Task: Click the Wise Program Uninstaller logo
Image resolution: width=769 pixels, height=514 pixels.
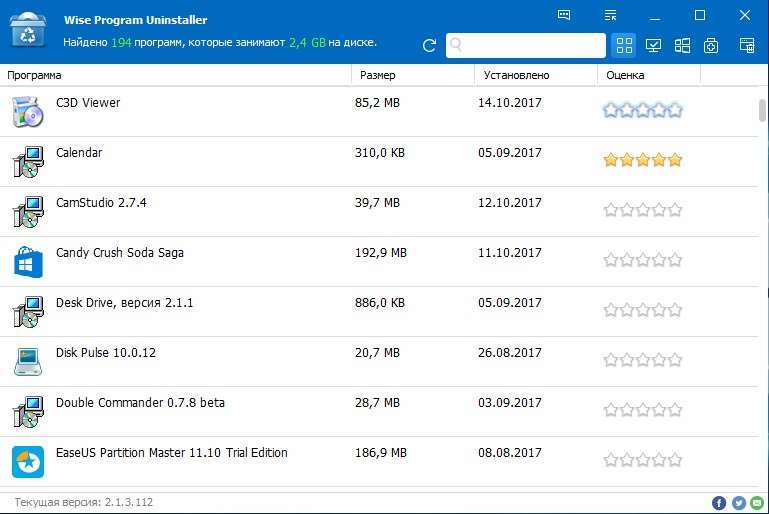Action: [28, 30]
